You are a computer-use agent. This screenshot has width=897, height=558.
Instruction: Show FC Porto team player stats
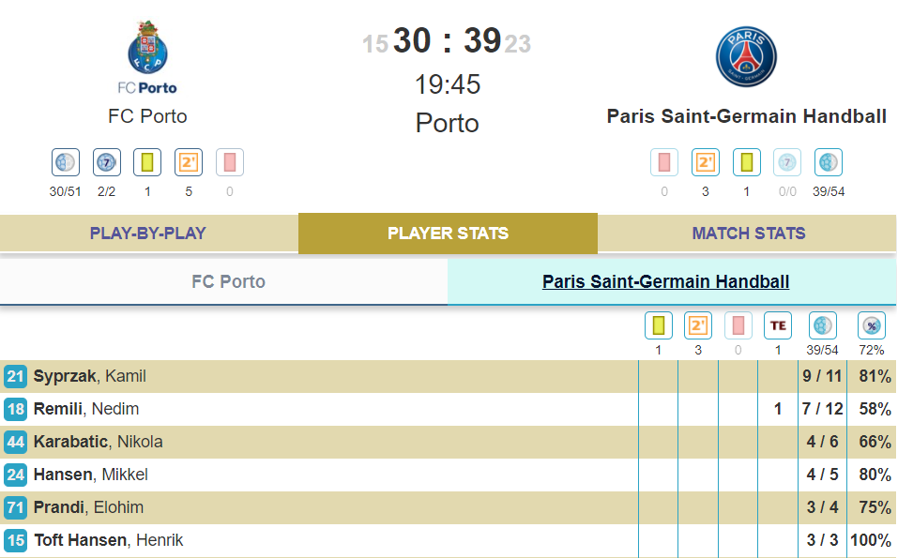[228, 282]
